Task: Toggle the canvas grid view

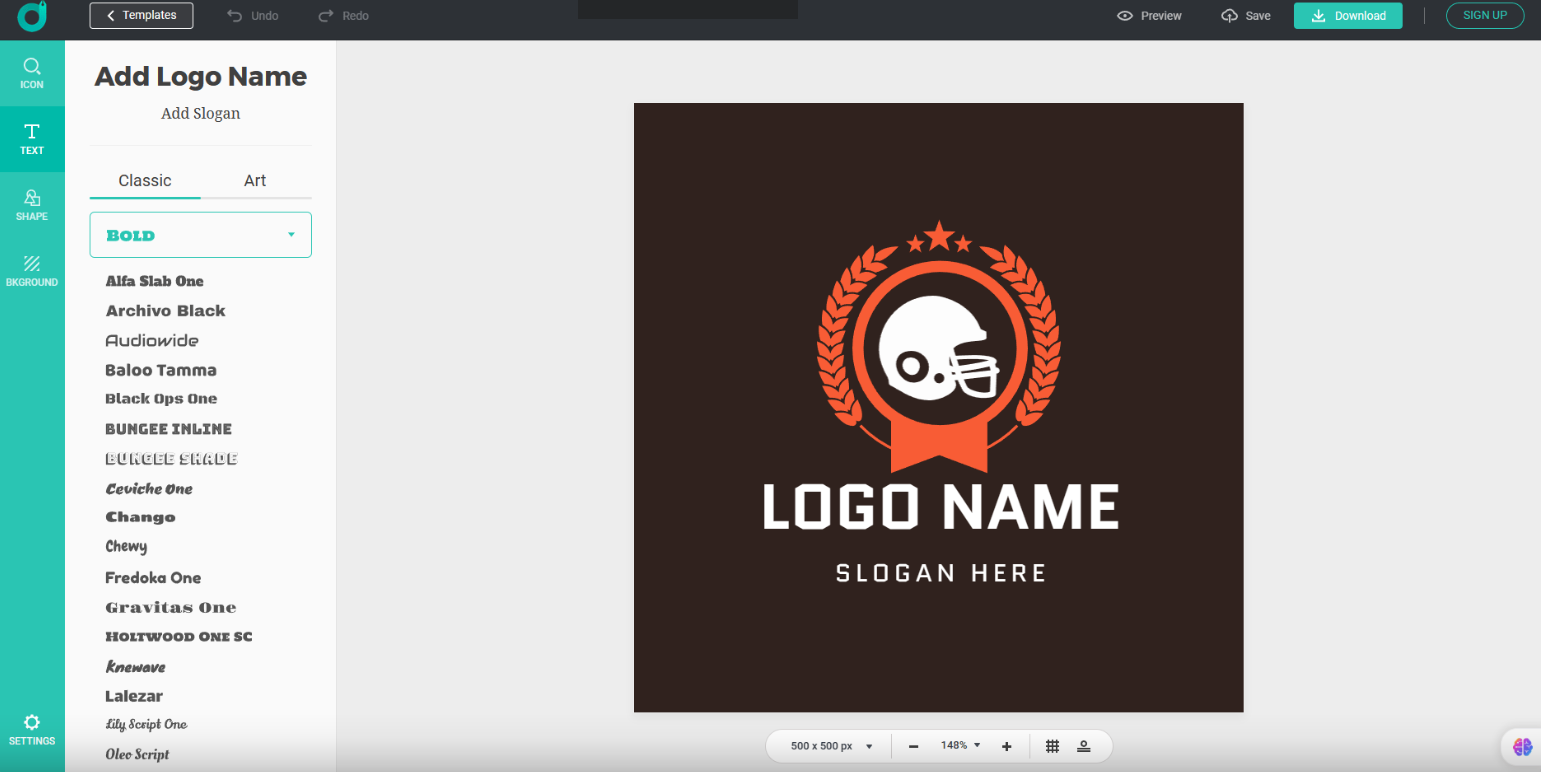Action: pyautogui.click(x=1052, y=746)
